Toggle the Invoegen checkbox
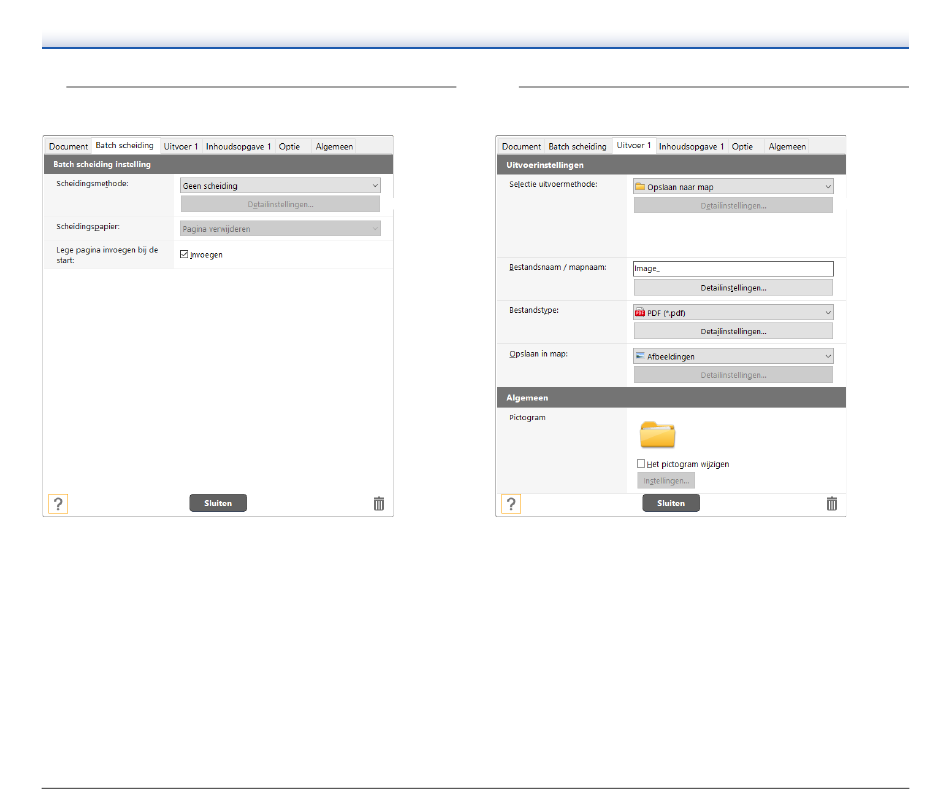 tap(184, 255)
